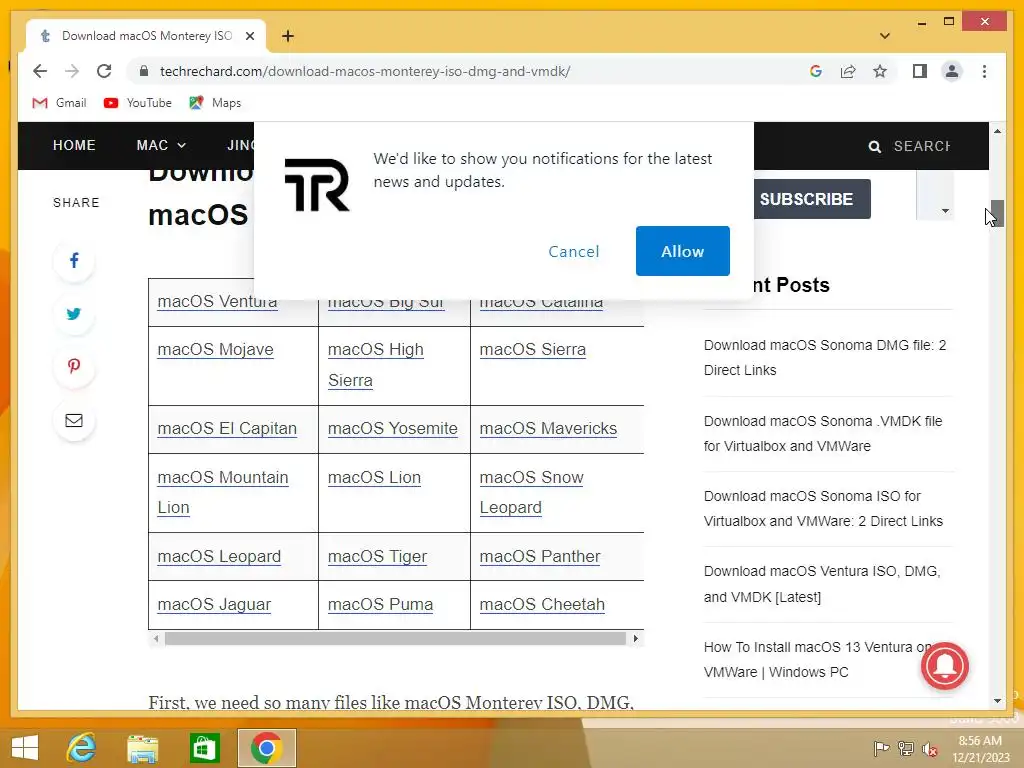1024x768 pixels.
Task: Open macOS Sonoma .VMDK file post
Action: click(823, 434)
